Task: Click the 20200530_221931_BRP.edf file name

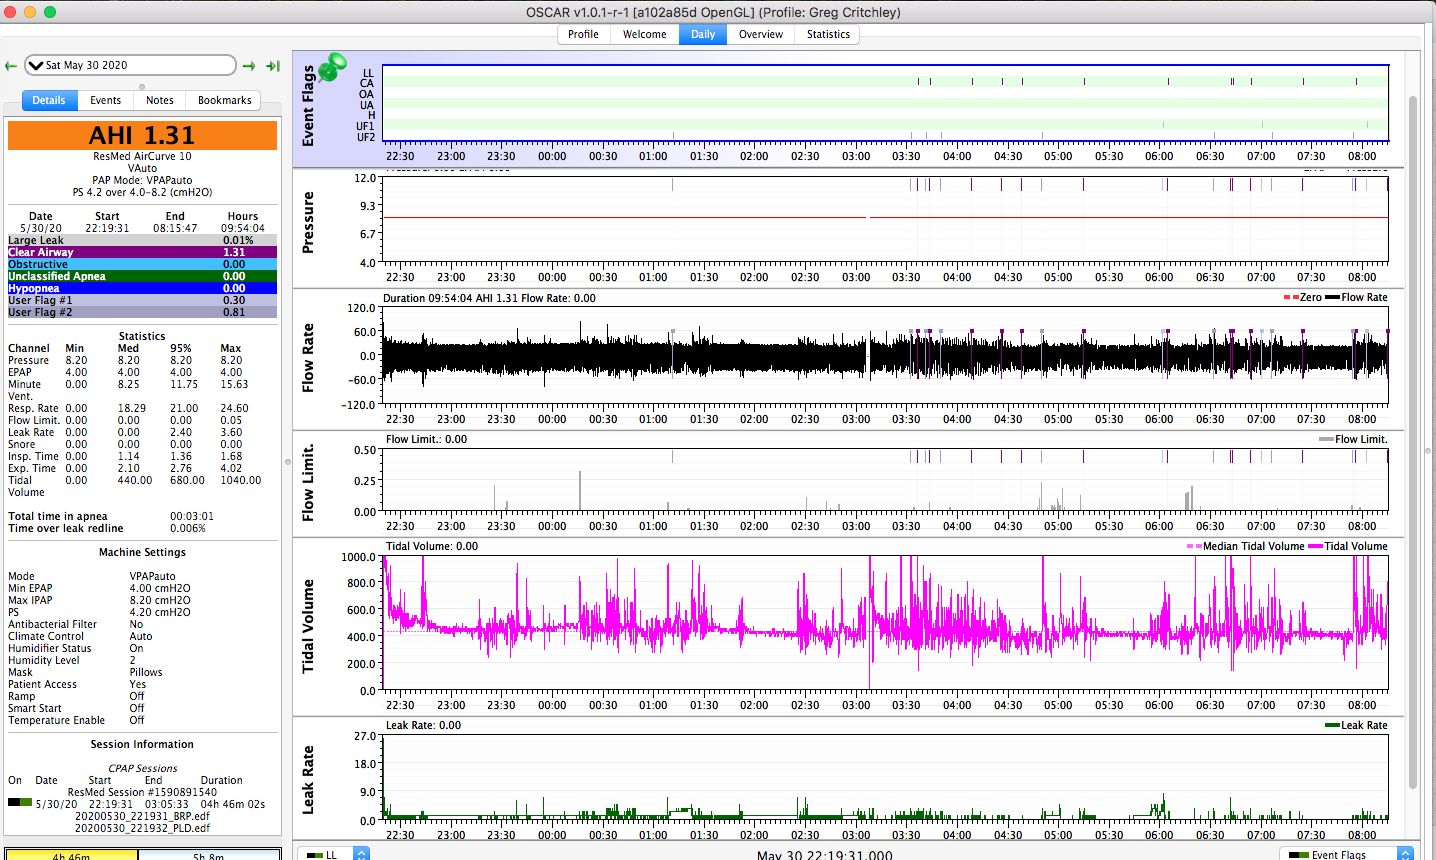Action: (x=142, y=816)
